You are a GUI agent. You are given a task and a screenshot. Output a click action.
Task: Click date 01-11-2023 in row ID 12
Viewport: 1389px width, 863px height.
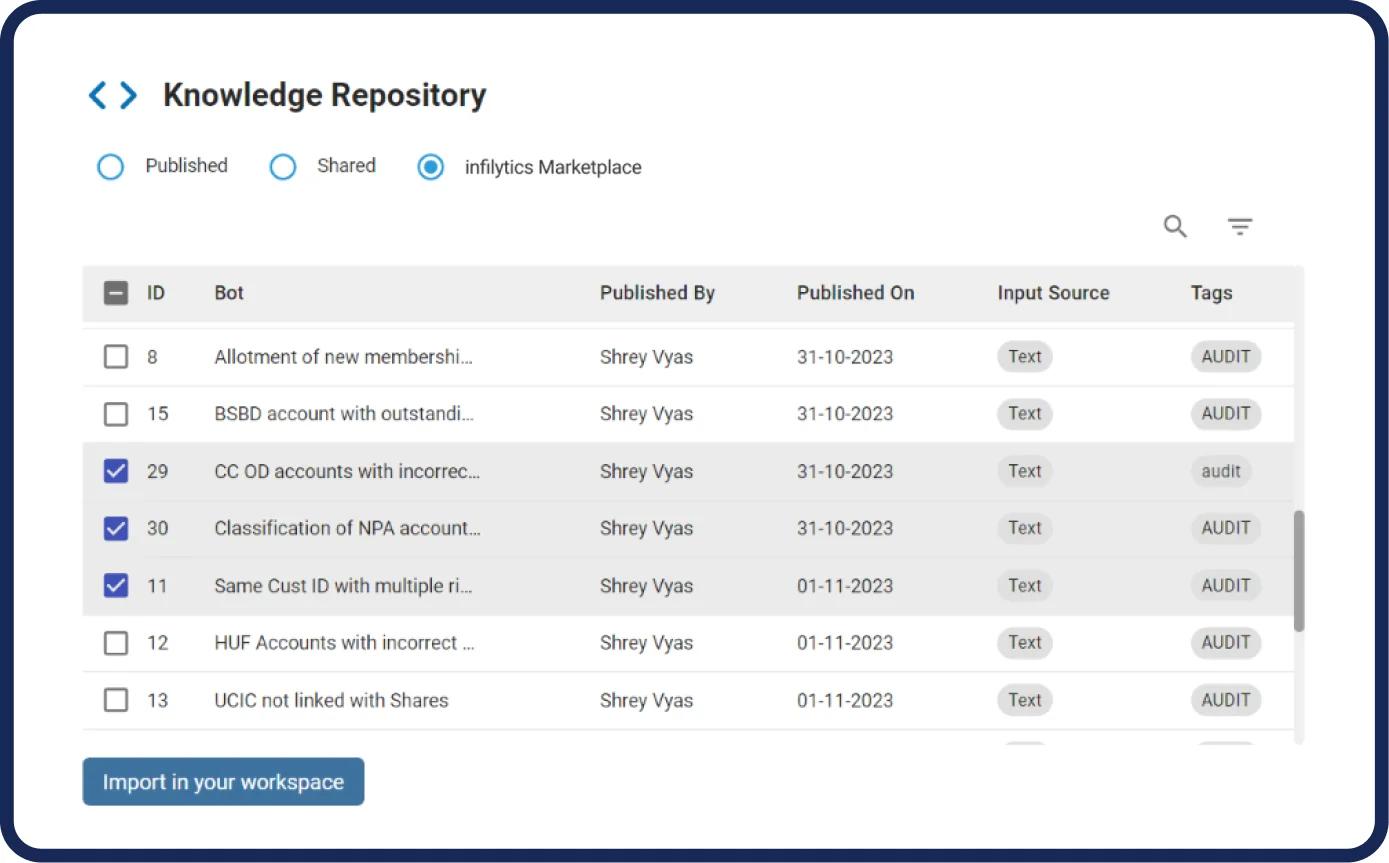[x=845, y=643]
